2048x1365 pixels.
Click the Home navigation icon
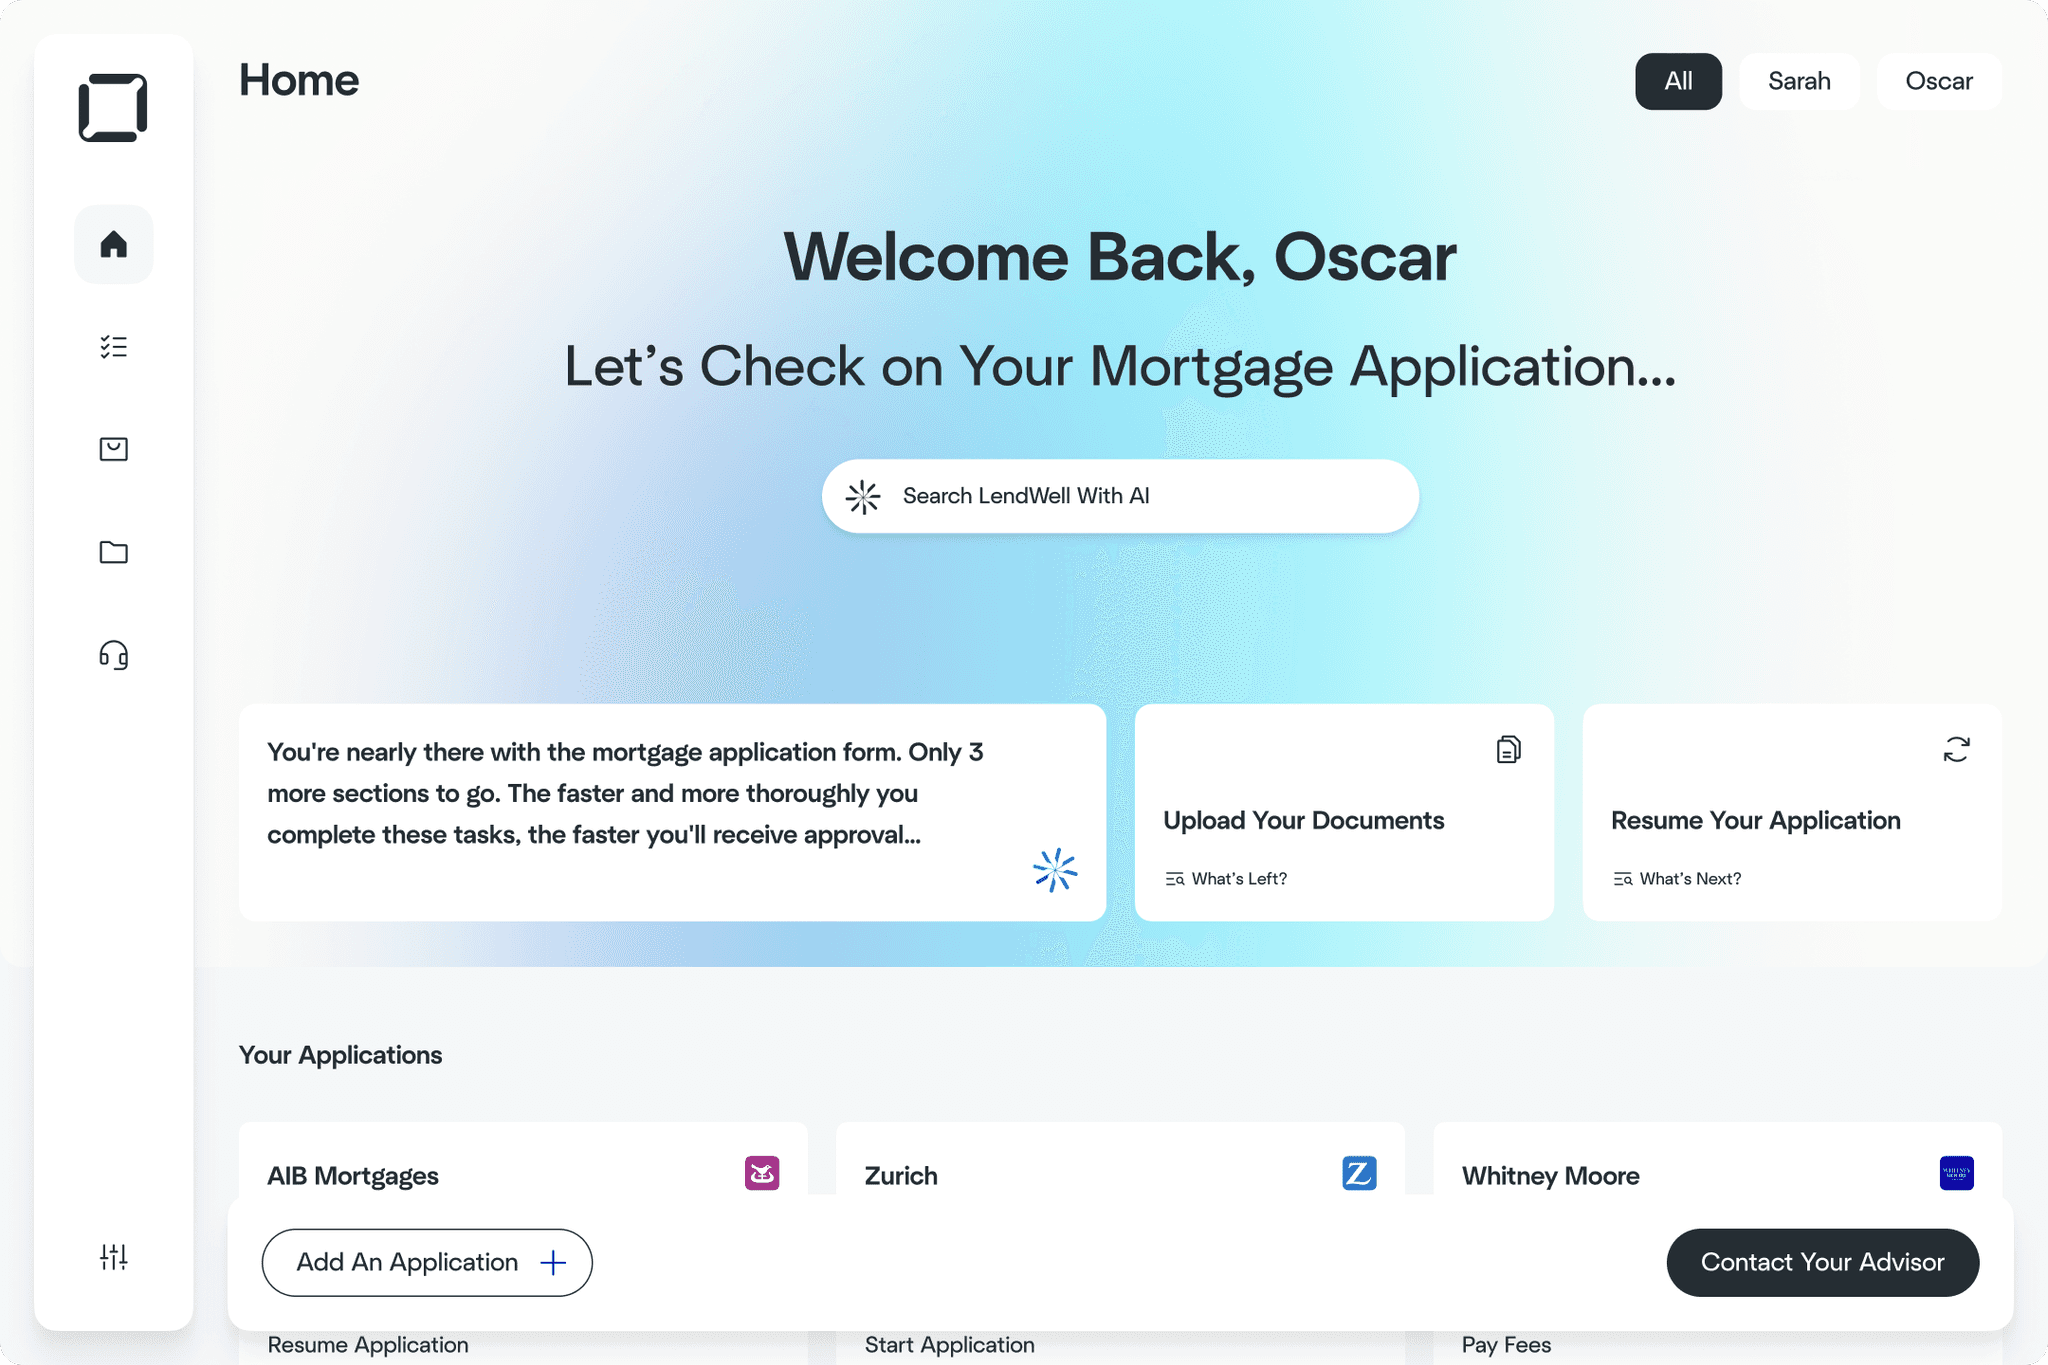pos(113,244)
